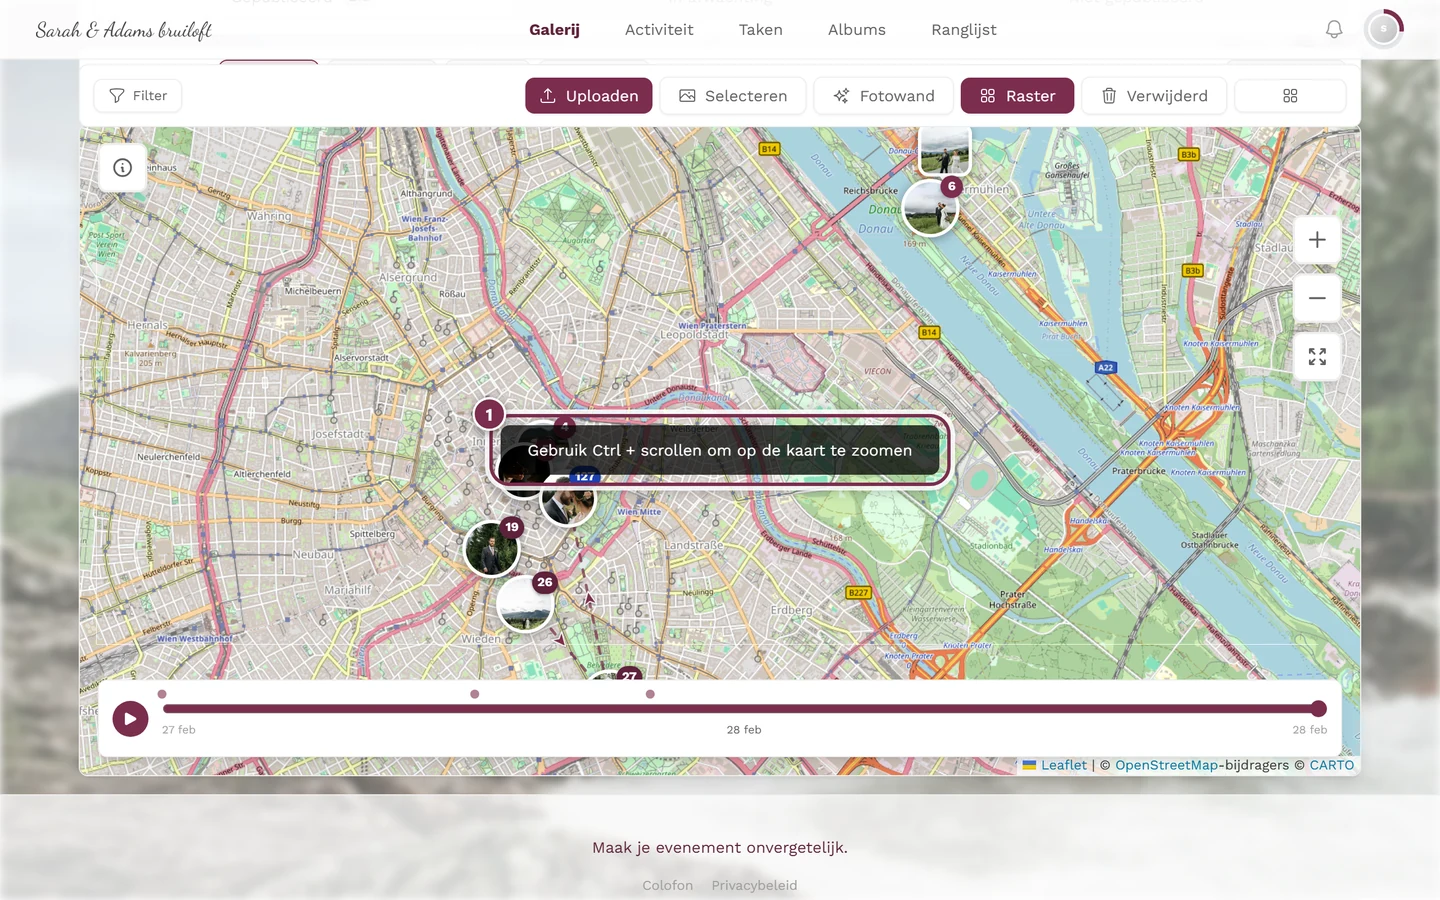Image resolution: width=1440 pixels, height=900 pixels.
Task: Open the Filter options
Action: click(138, 96)
